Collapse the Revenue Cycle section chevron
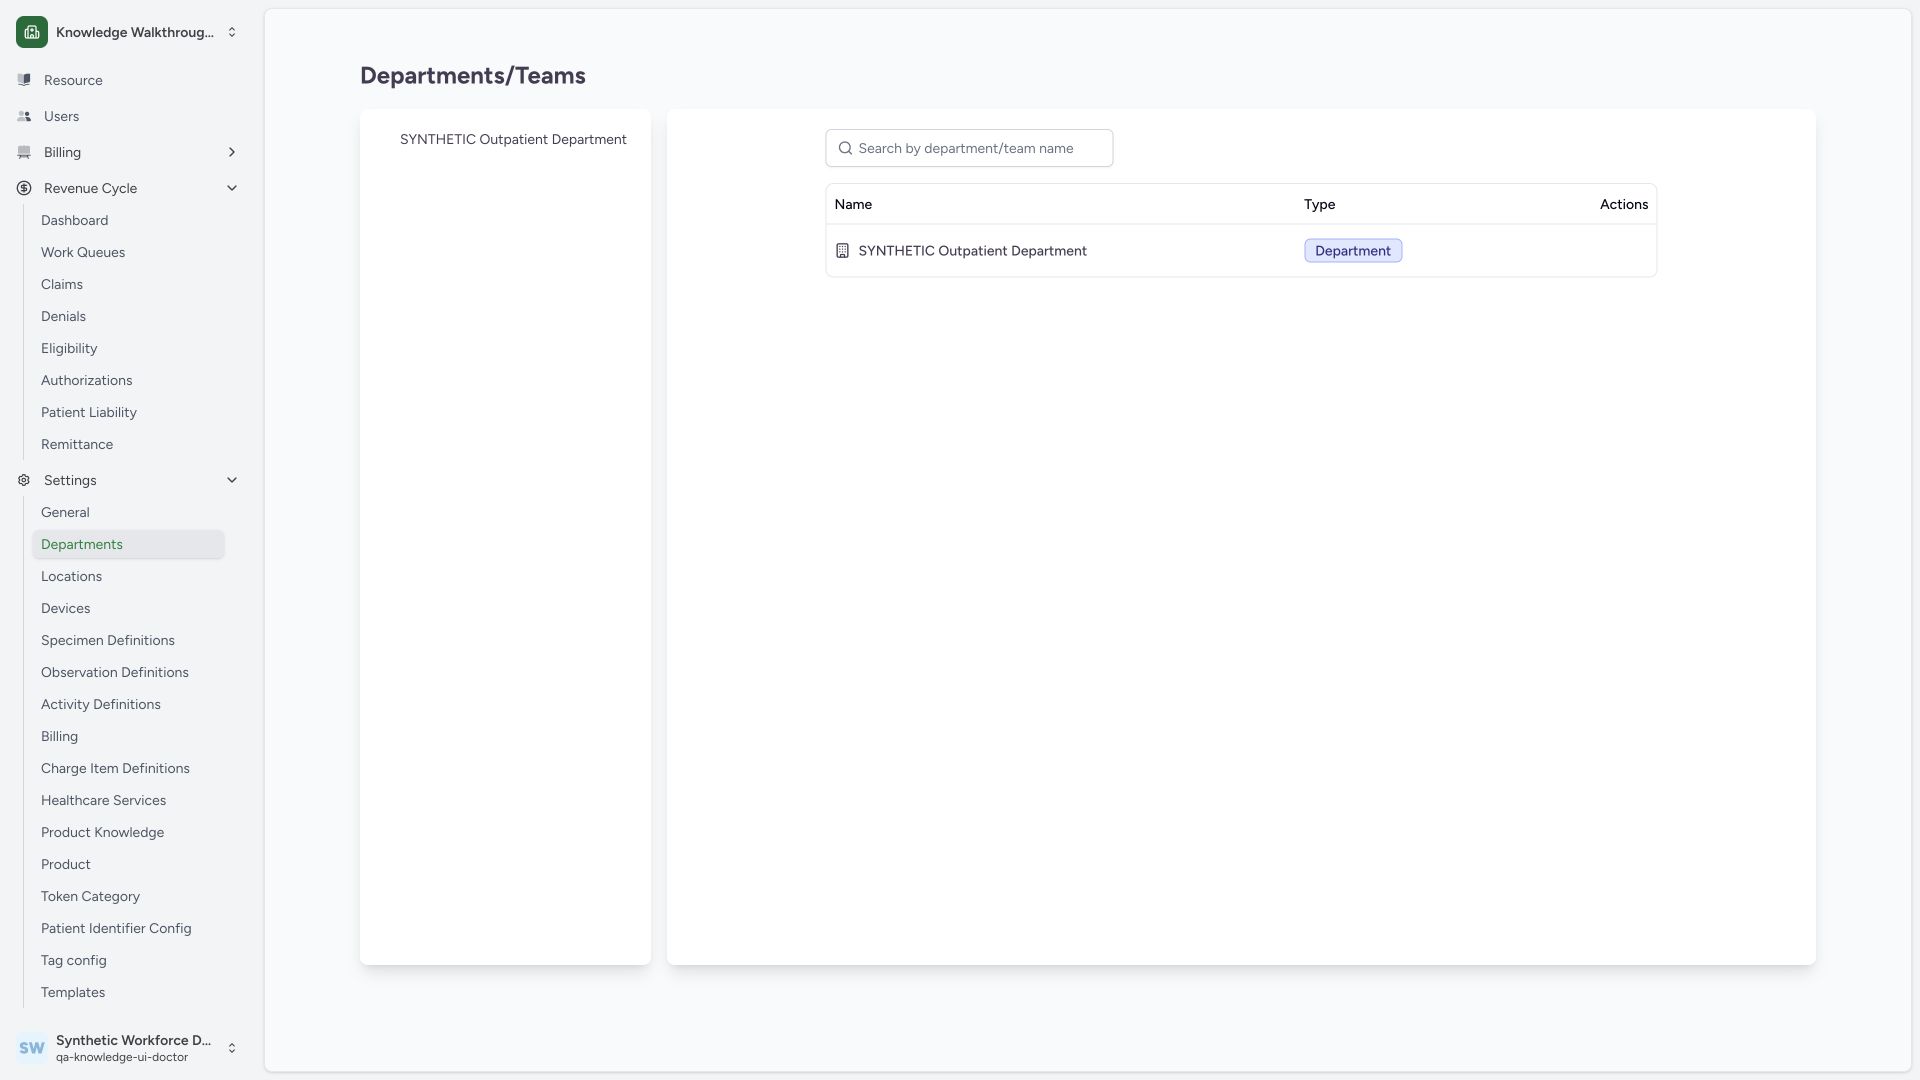This screenshot has width=1920, height=1080. coord(232,188)
